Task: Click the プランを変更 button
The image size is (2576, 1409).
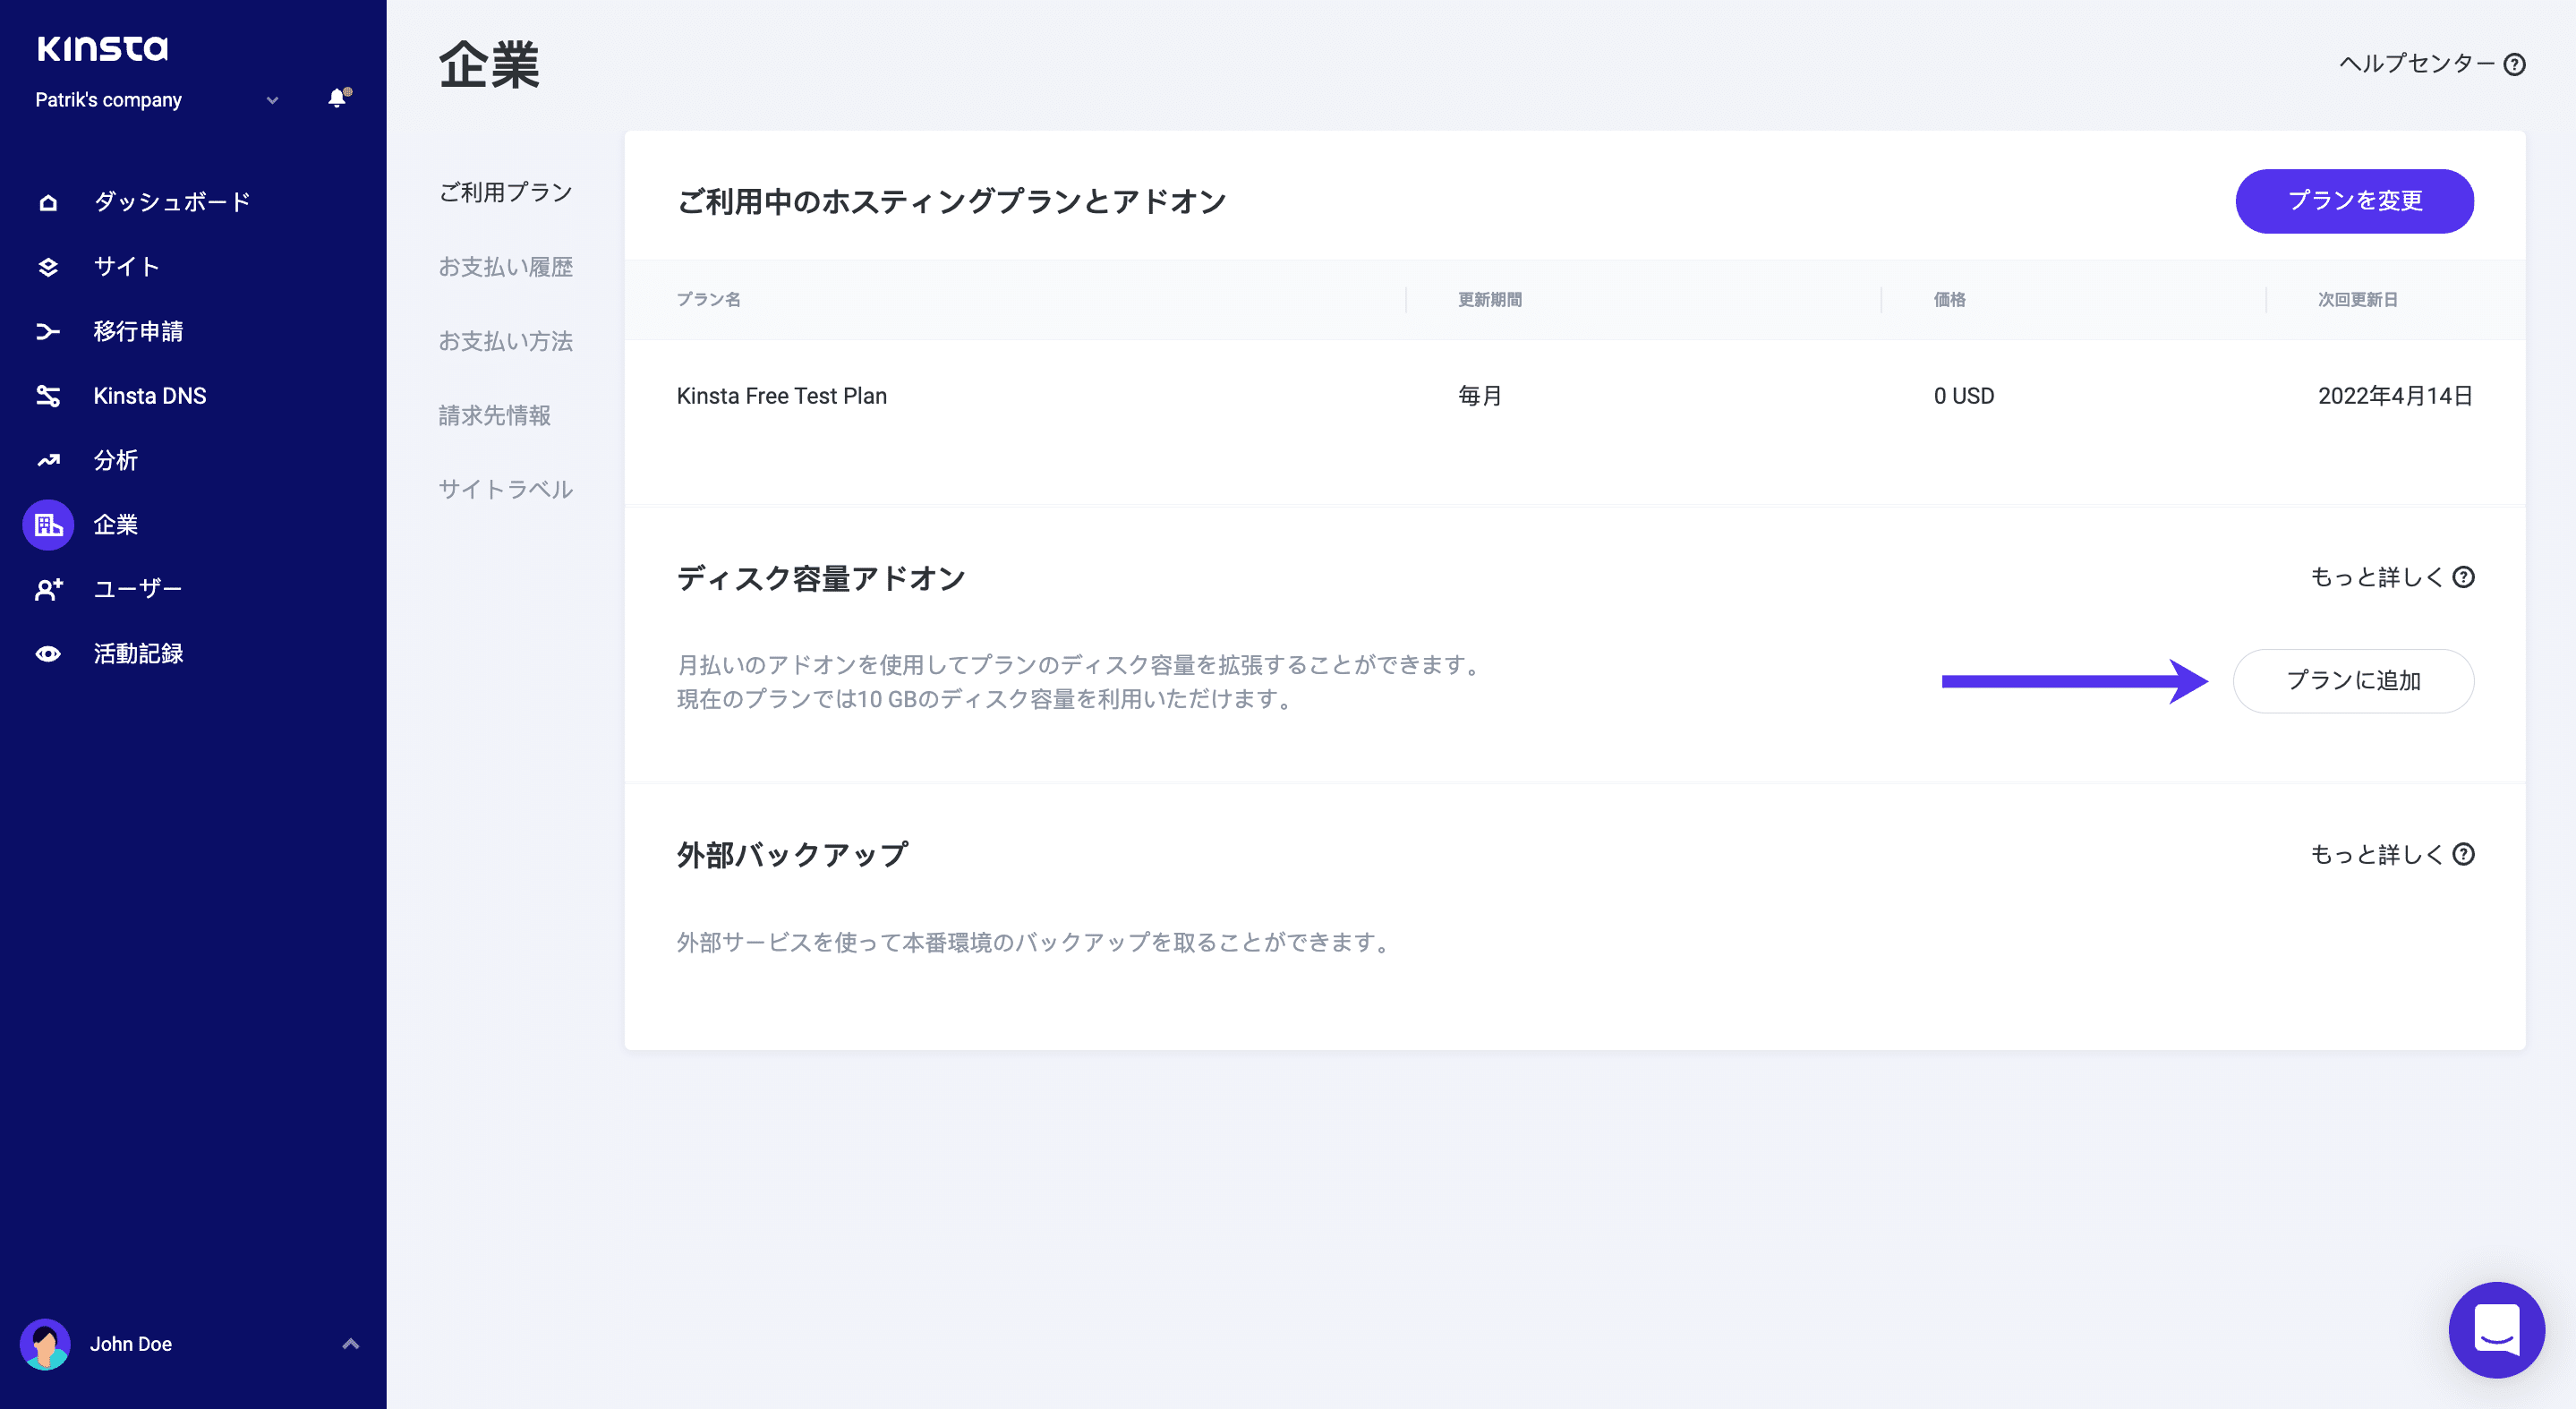Action: coord(2355,201)
